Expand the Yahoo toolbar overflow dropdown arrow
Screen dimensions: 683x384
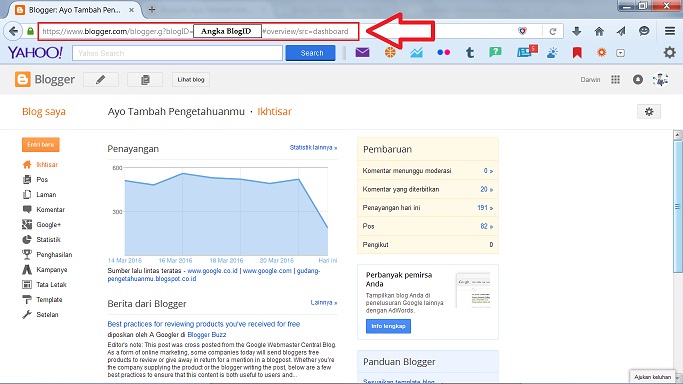pyautogui.click(x=621, y=53)
